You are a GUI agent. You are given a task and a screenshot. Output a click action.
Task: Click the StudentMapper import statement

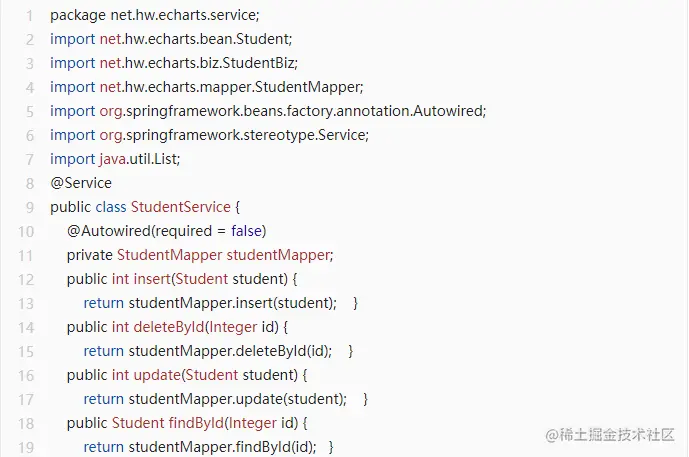click(206, 87)
